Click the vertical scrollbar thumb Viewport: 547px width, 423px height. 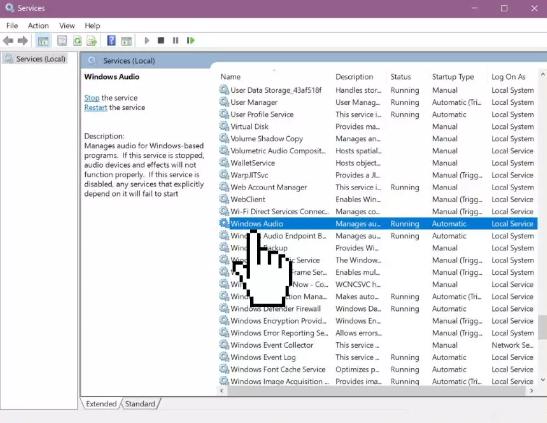[542, 327]
